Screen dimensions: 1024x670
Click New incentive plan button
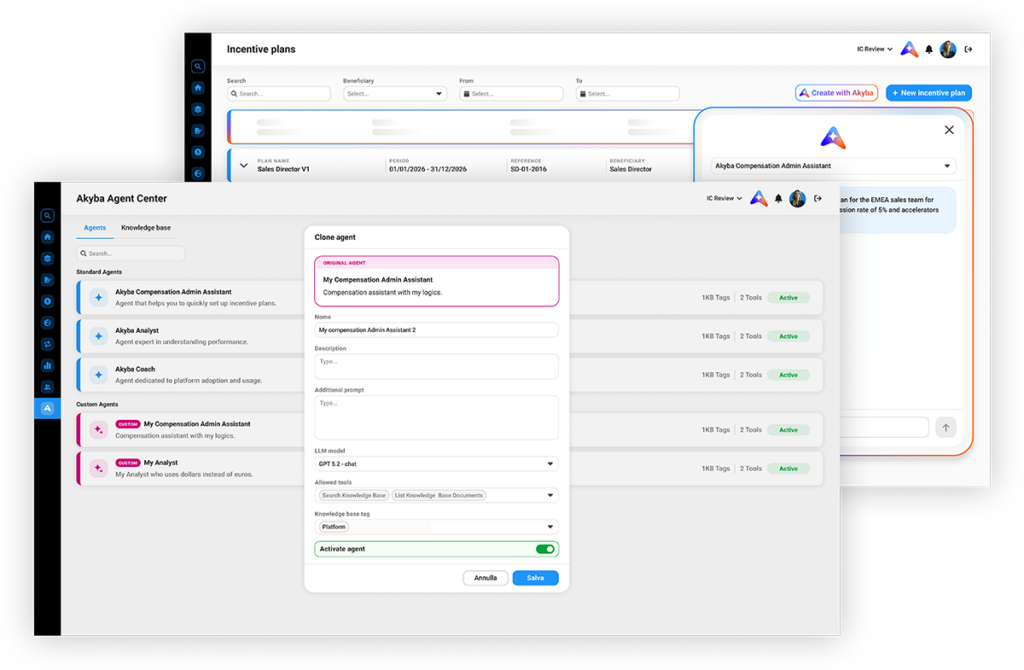(x=929, y=93)
